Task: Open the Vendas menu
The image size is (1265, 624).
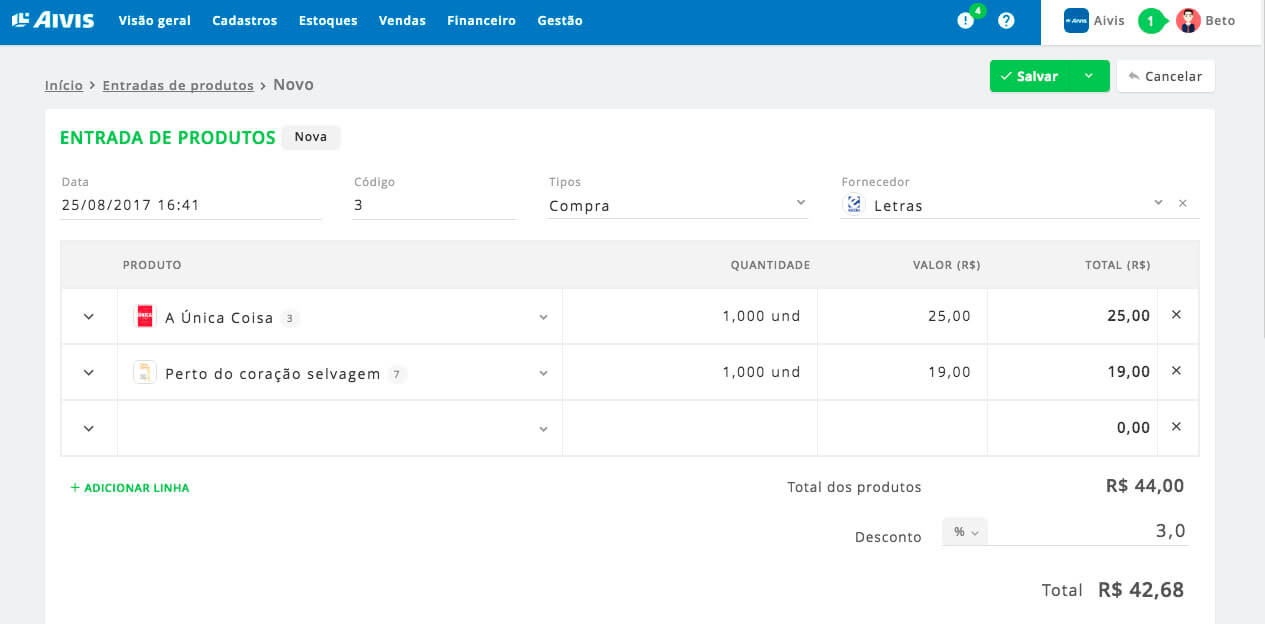Action: coord(402,20)
